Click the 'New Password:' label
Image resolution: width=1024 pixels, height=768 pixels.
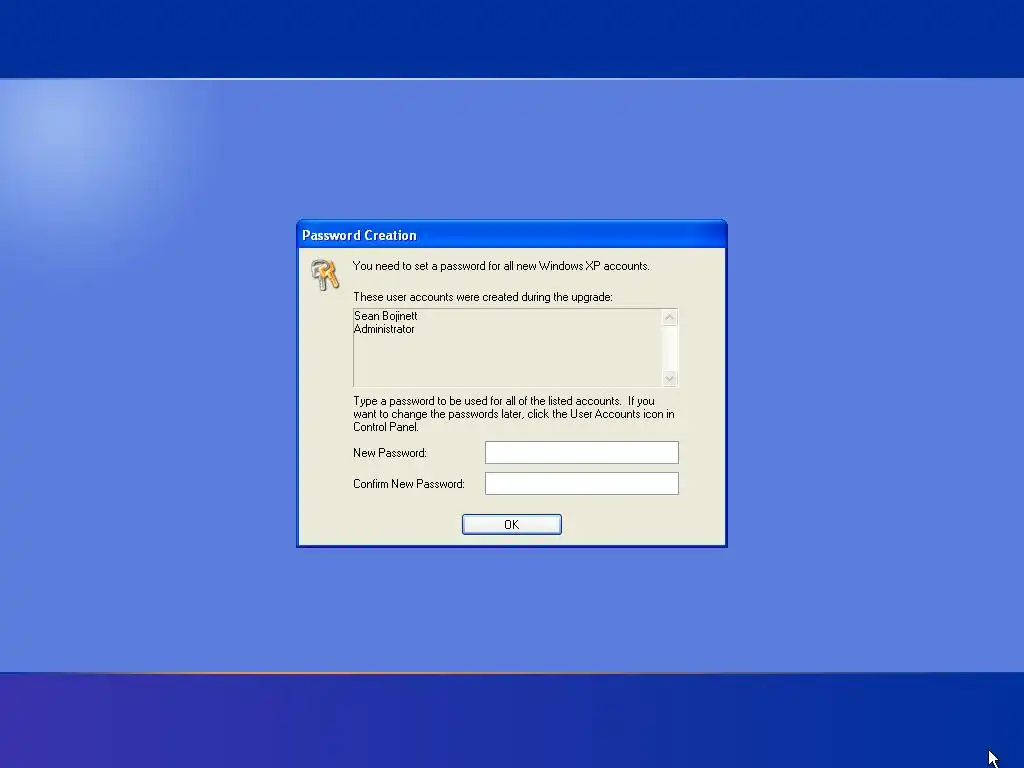point(390,453)
